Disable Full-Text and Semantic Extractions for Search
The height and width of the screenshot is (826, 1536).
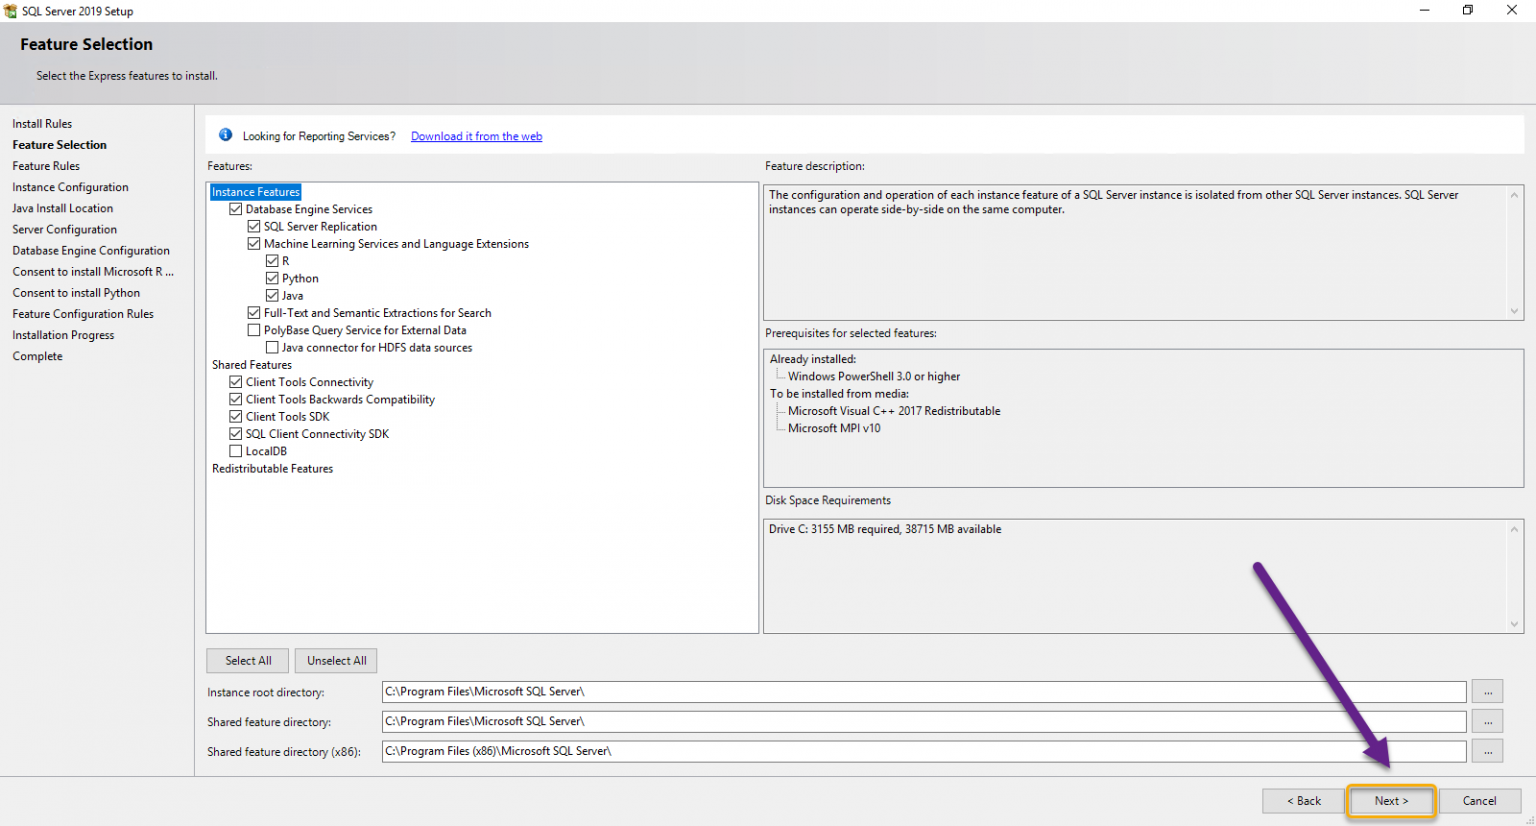click(254, 312)
